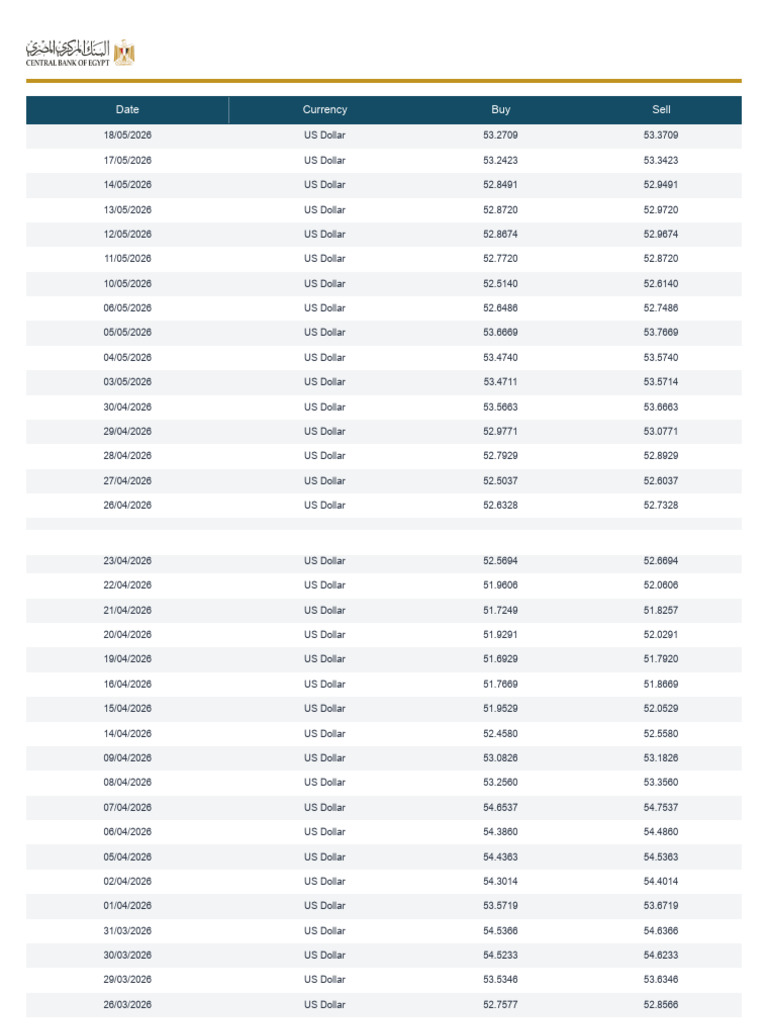768x1024 pixels.
Task: Click the 53.3709 sell rate value
Action: pos(661,135)
